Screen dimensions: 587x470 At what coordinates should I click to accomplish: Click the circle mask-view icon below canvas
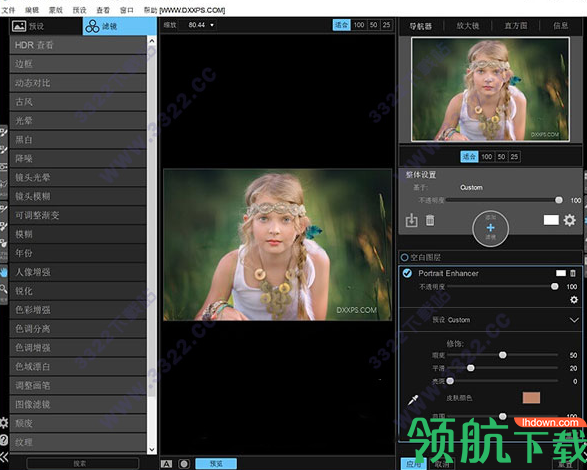click(184, 464)
